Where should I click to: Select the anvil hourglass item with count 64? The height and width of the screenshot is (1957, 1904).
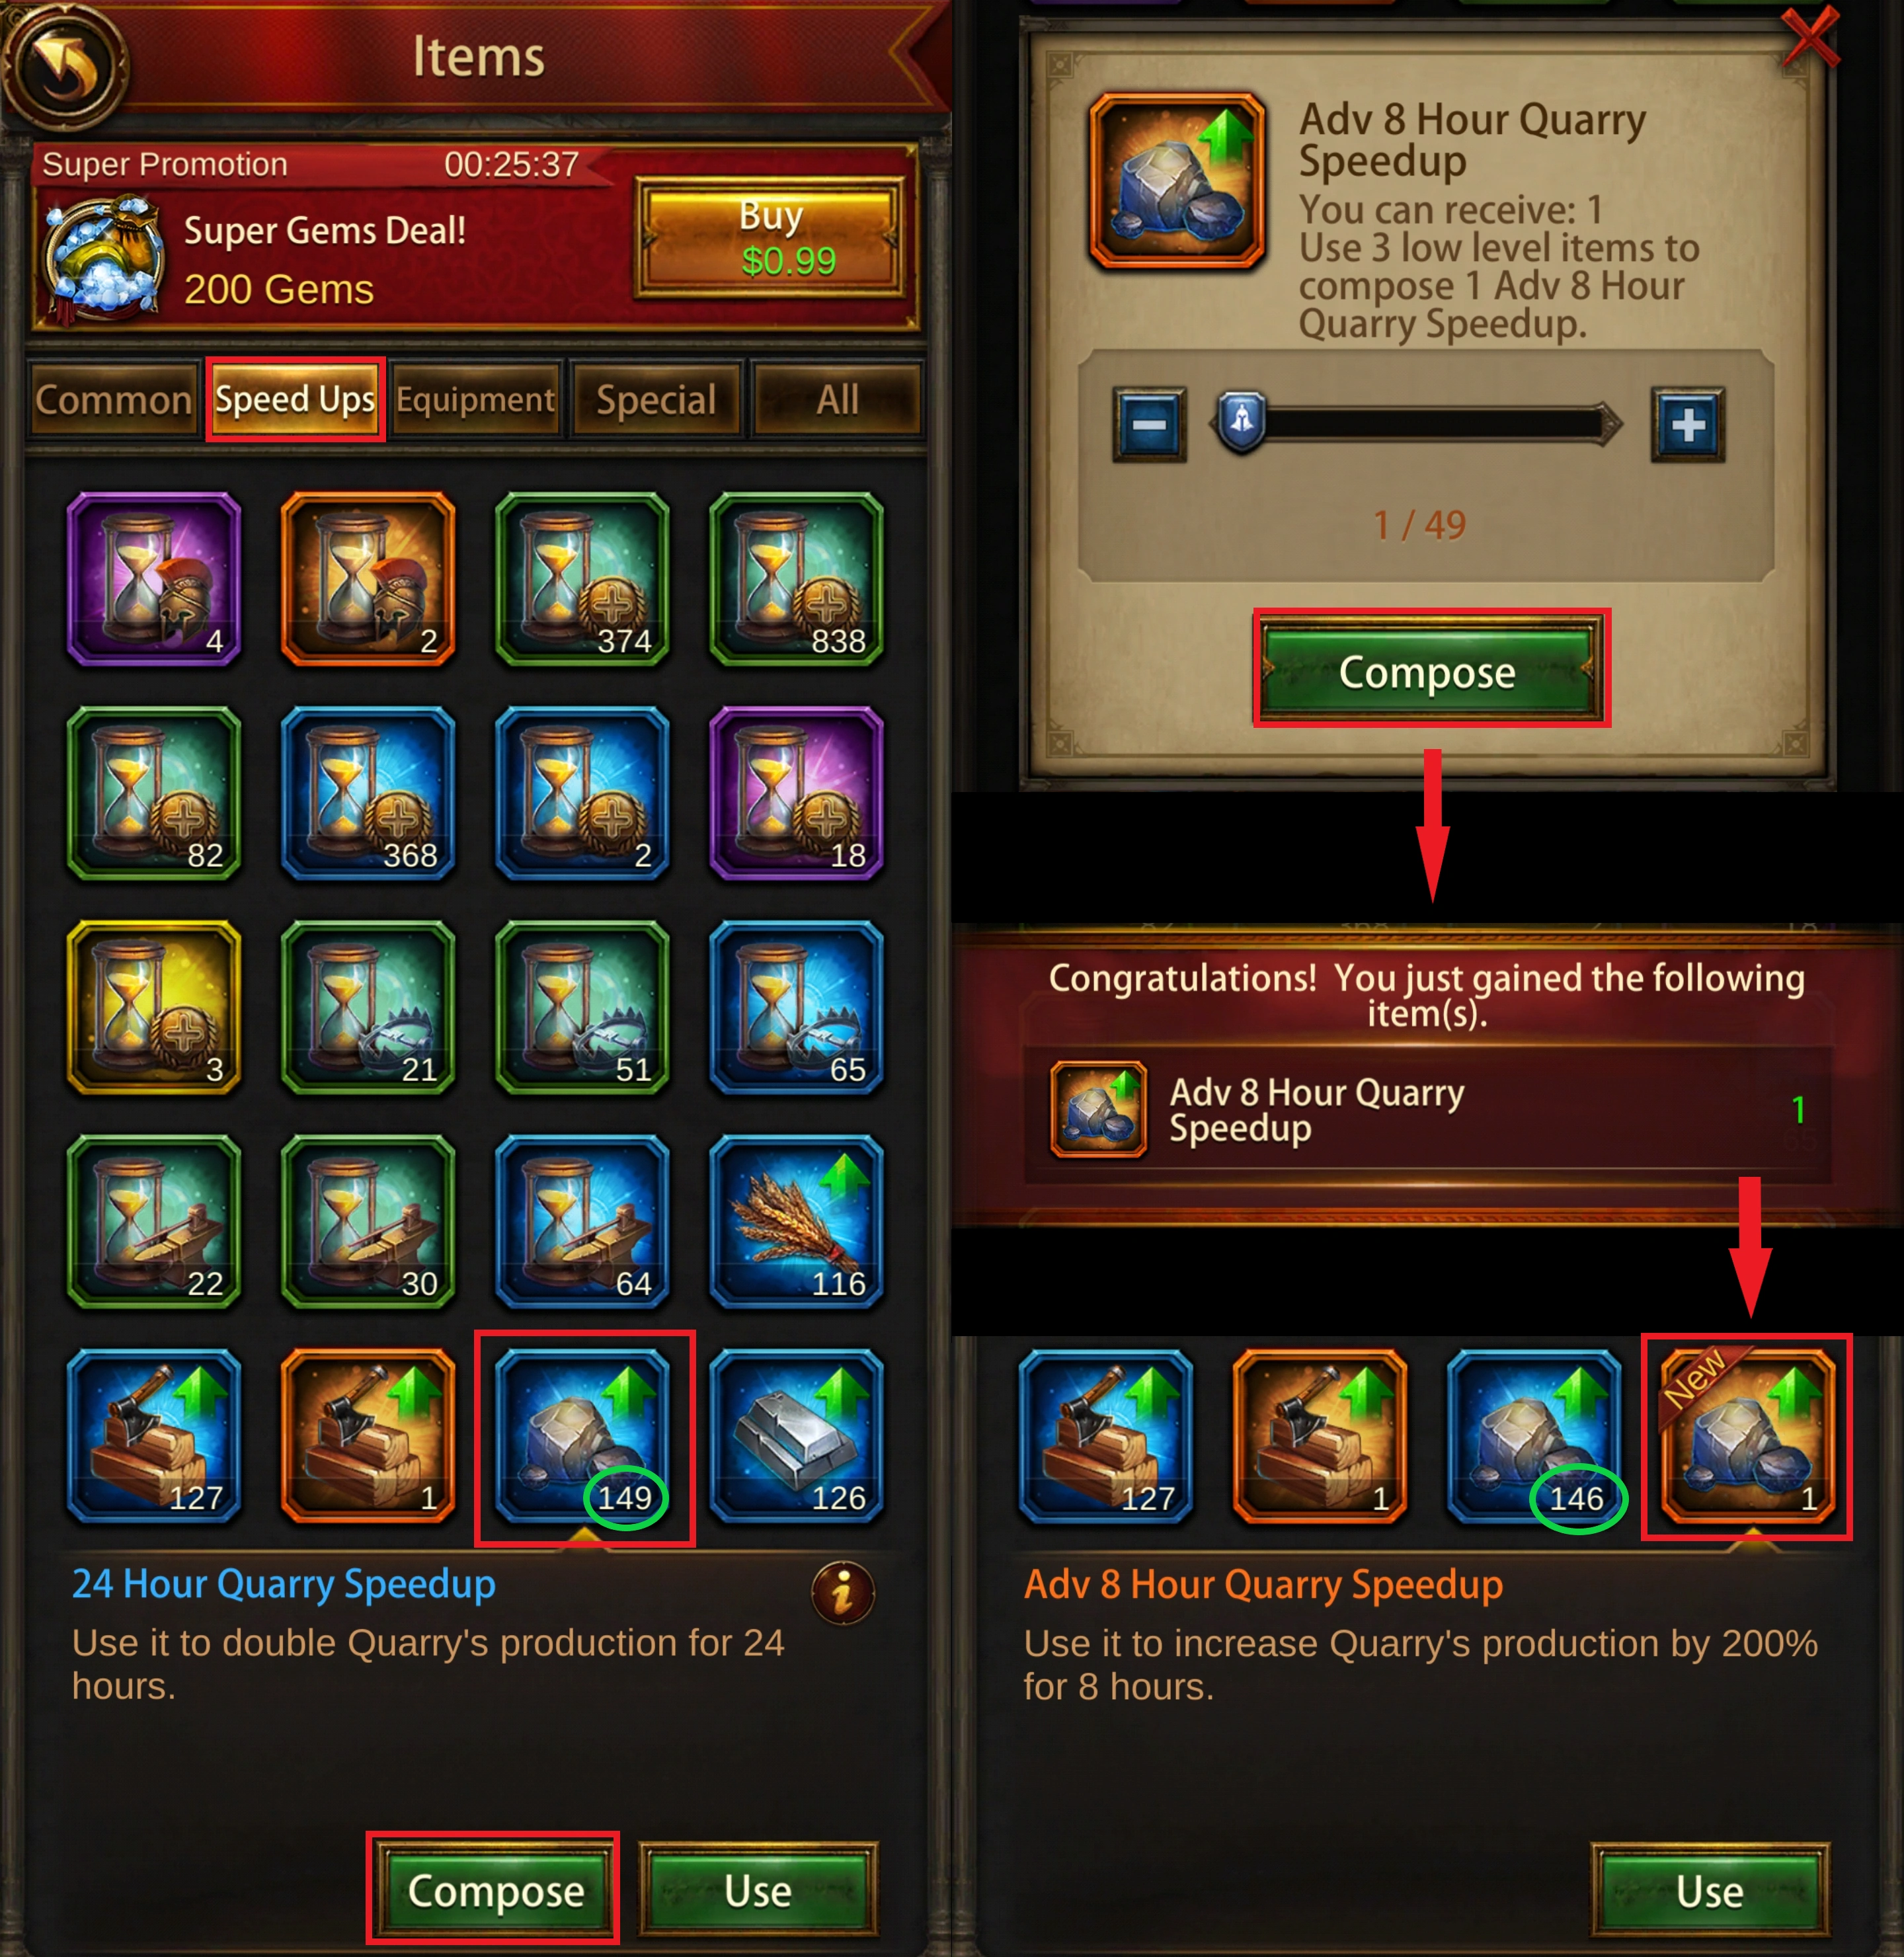tap(583, 1221)
